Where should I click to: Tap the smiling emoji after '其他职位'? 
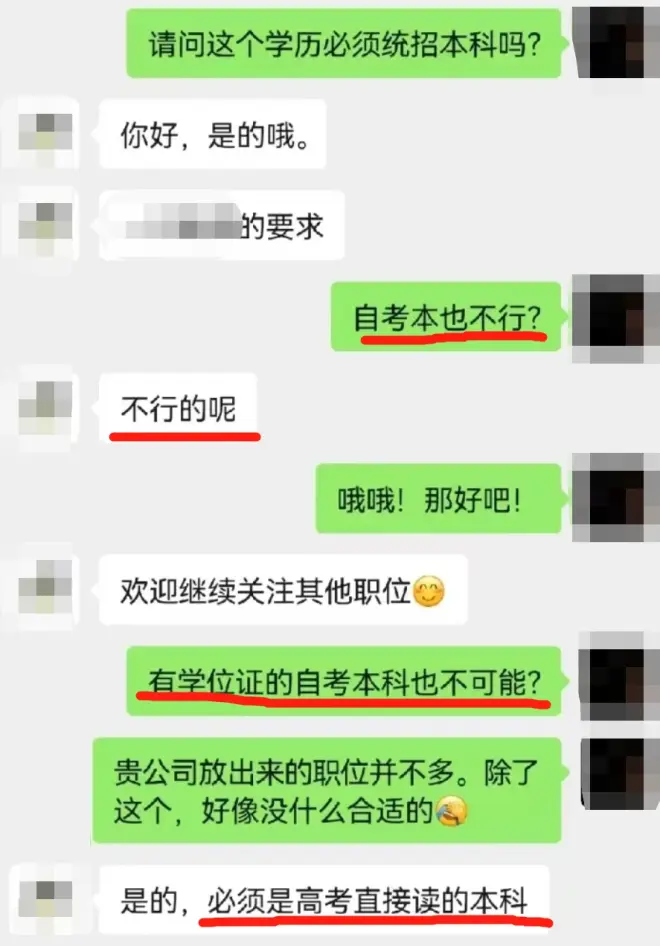pyautogui.click(x=429, y=591)
